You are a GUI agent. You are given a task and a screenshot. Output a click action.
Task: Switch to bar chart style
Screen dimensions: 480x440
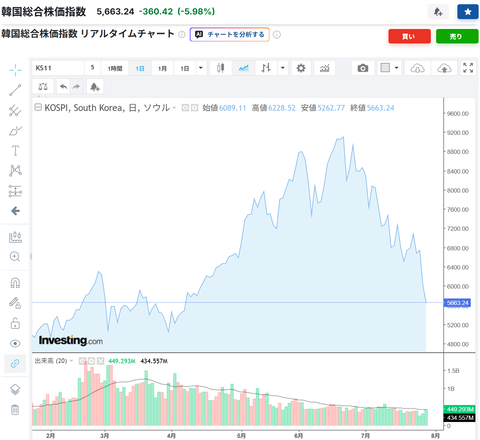(266, 68)
